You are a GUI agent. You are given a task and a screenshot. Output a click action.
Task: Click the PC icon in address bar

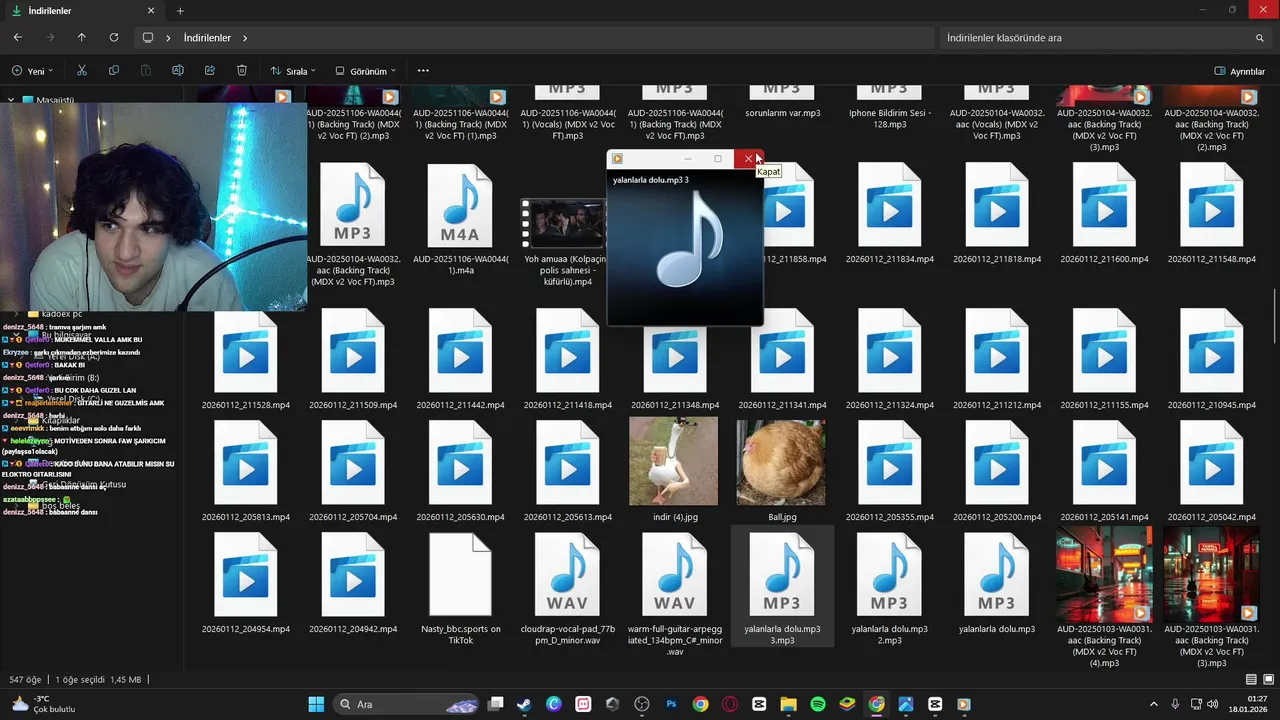coord(148,38)
